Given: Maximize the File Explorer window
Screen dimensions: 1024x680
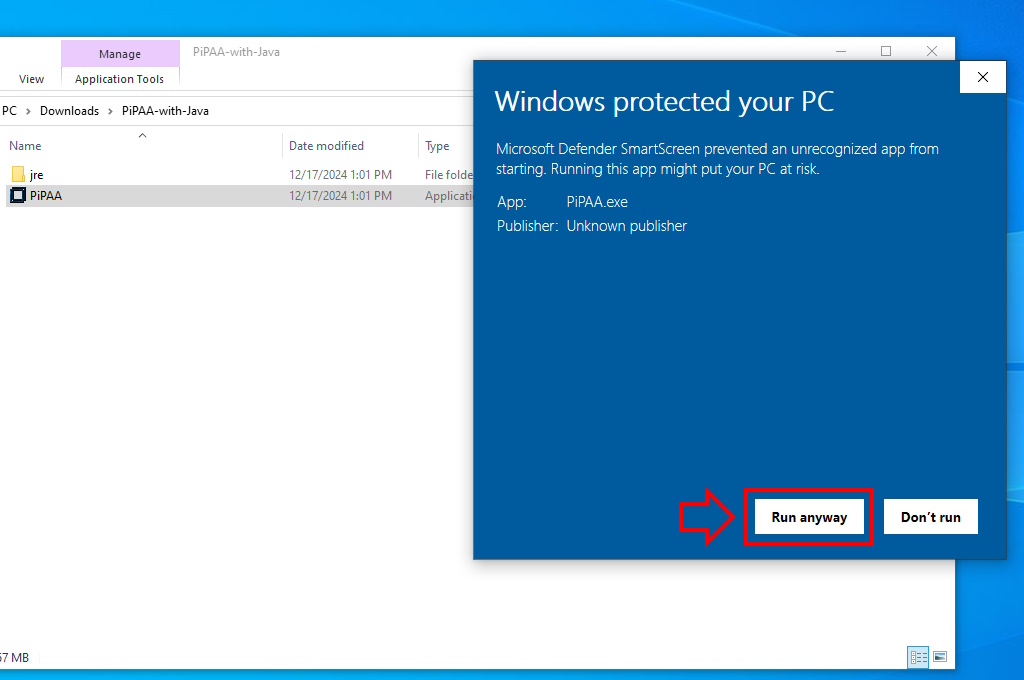Looking at the screenshot, I should (886, 51).
